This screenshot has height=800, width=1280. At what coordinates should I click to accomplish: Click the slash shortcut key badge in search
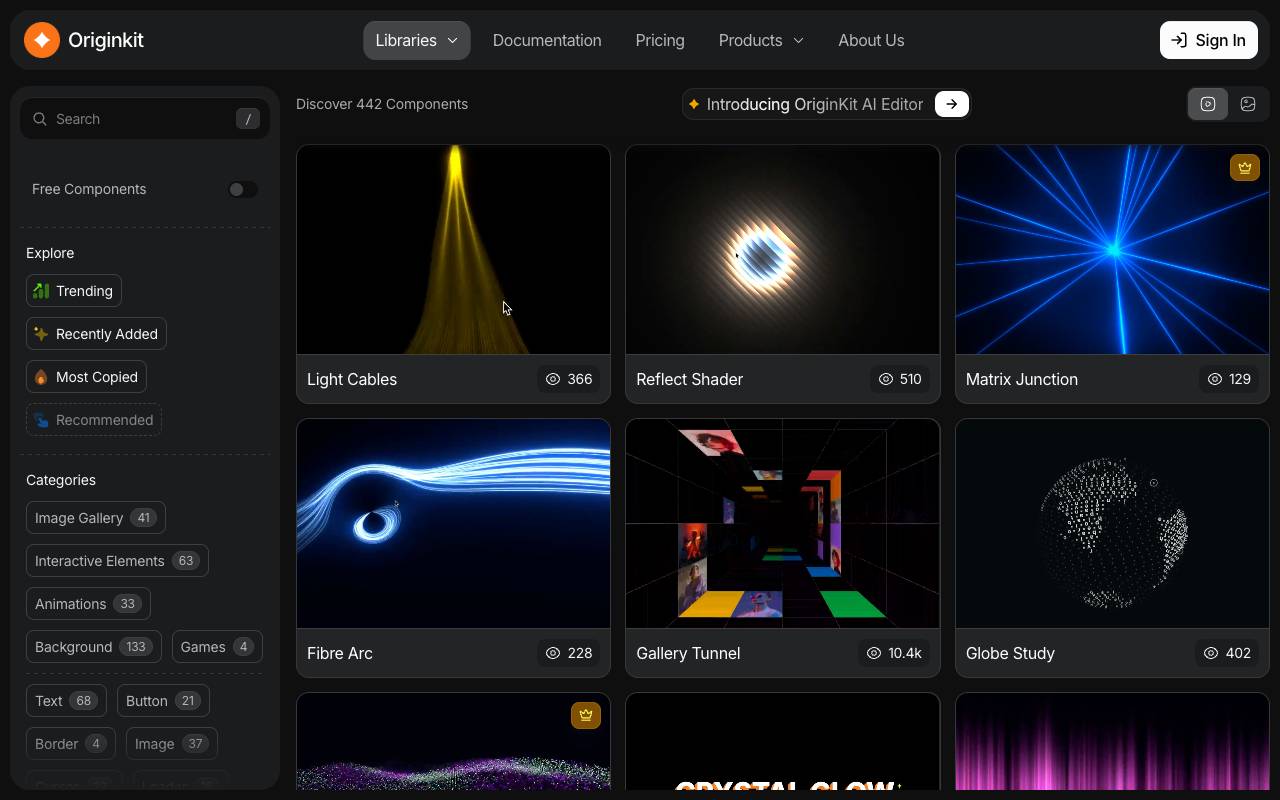point(248,119)
